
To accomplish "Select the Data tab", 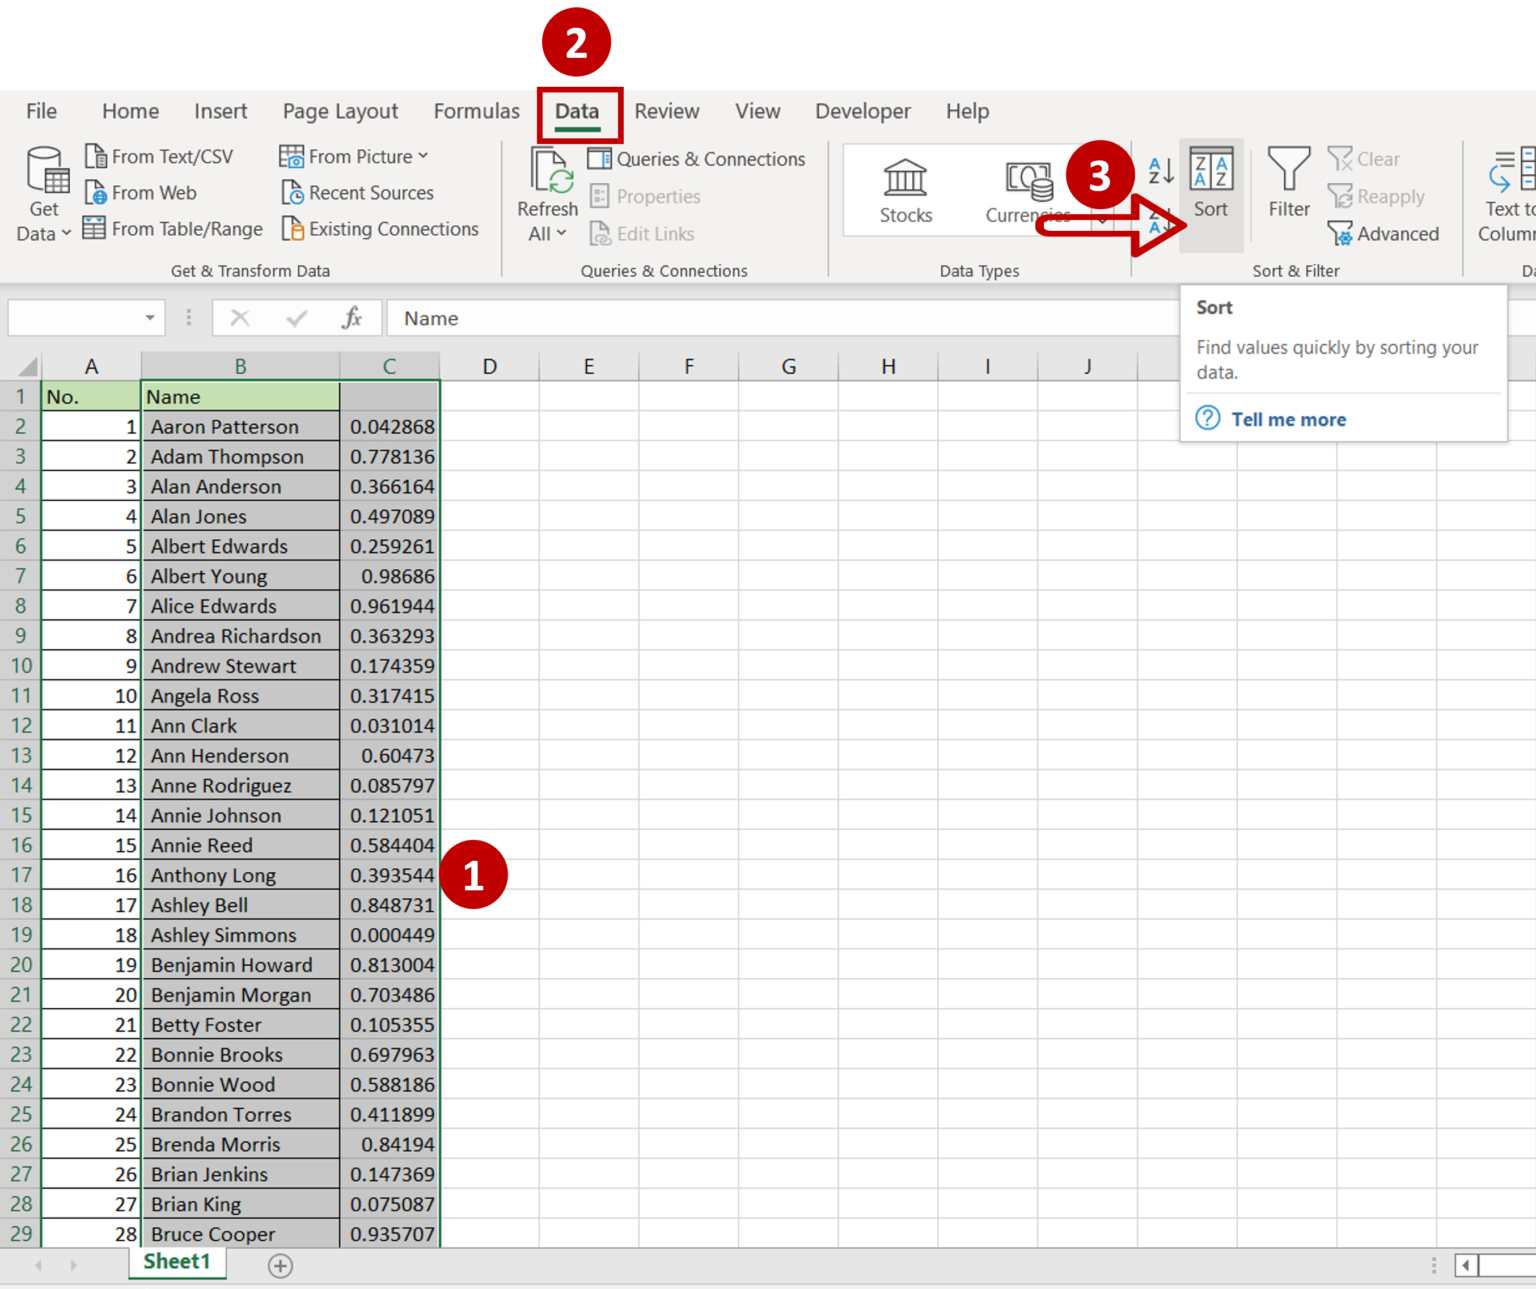I will 578,112.
